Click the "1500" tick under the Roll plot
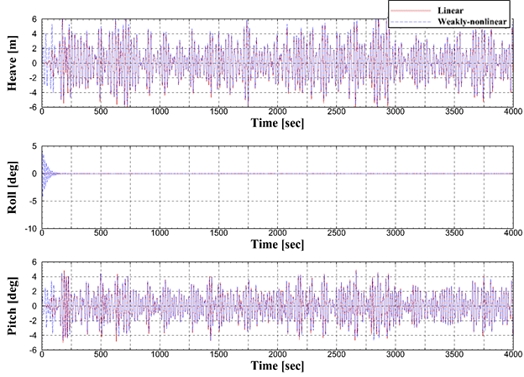524x377 pixels. 219,233
